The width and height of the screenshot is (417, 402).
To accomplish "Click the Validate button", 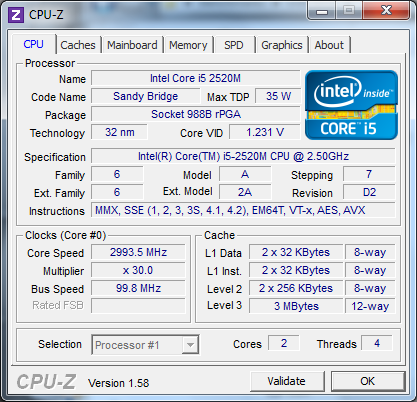I will pyautogui.click(x=287, y=381).
